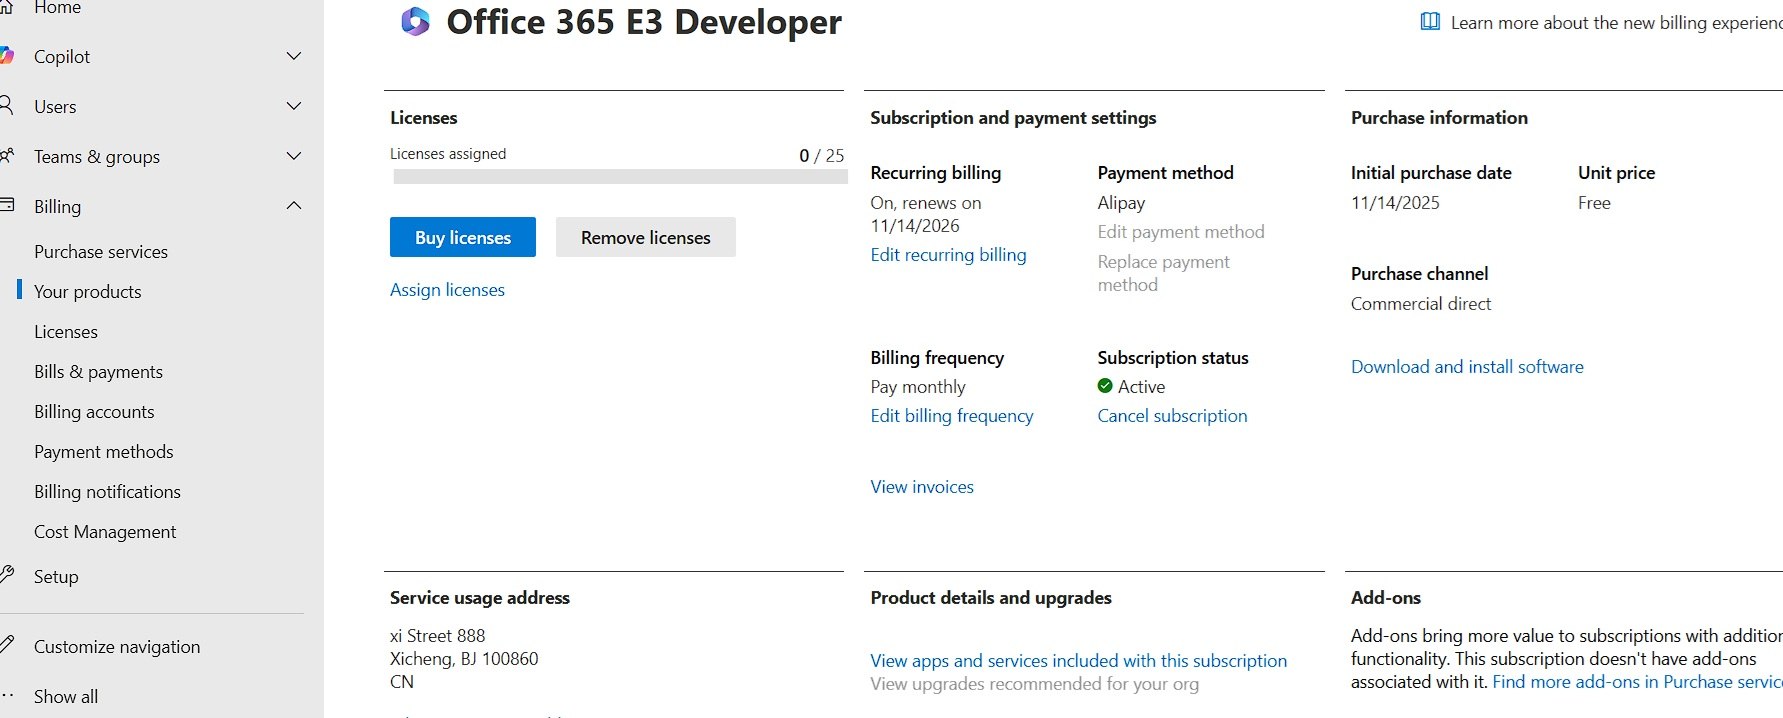Open View invoices link
This screenshot has height=718, width=1783.
coord(922,487)
